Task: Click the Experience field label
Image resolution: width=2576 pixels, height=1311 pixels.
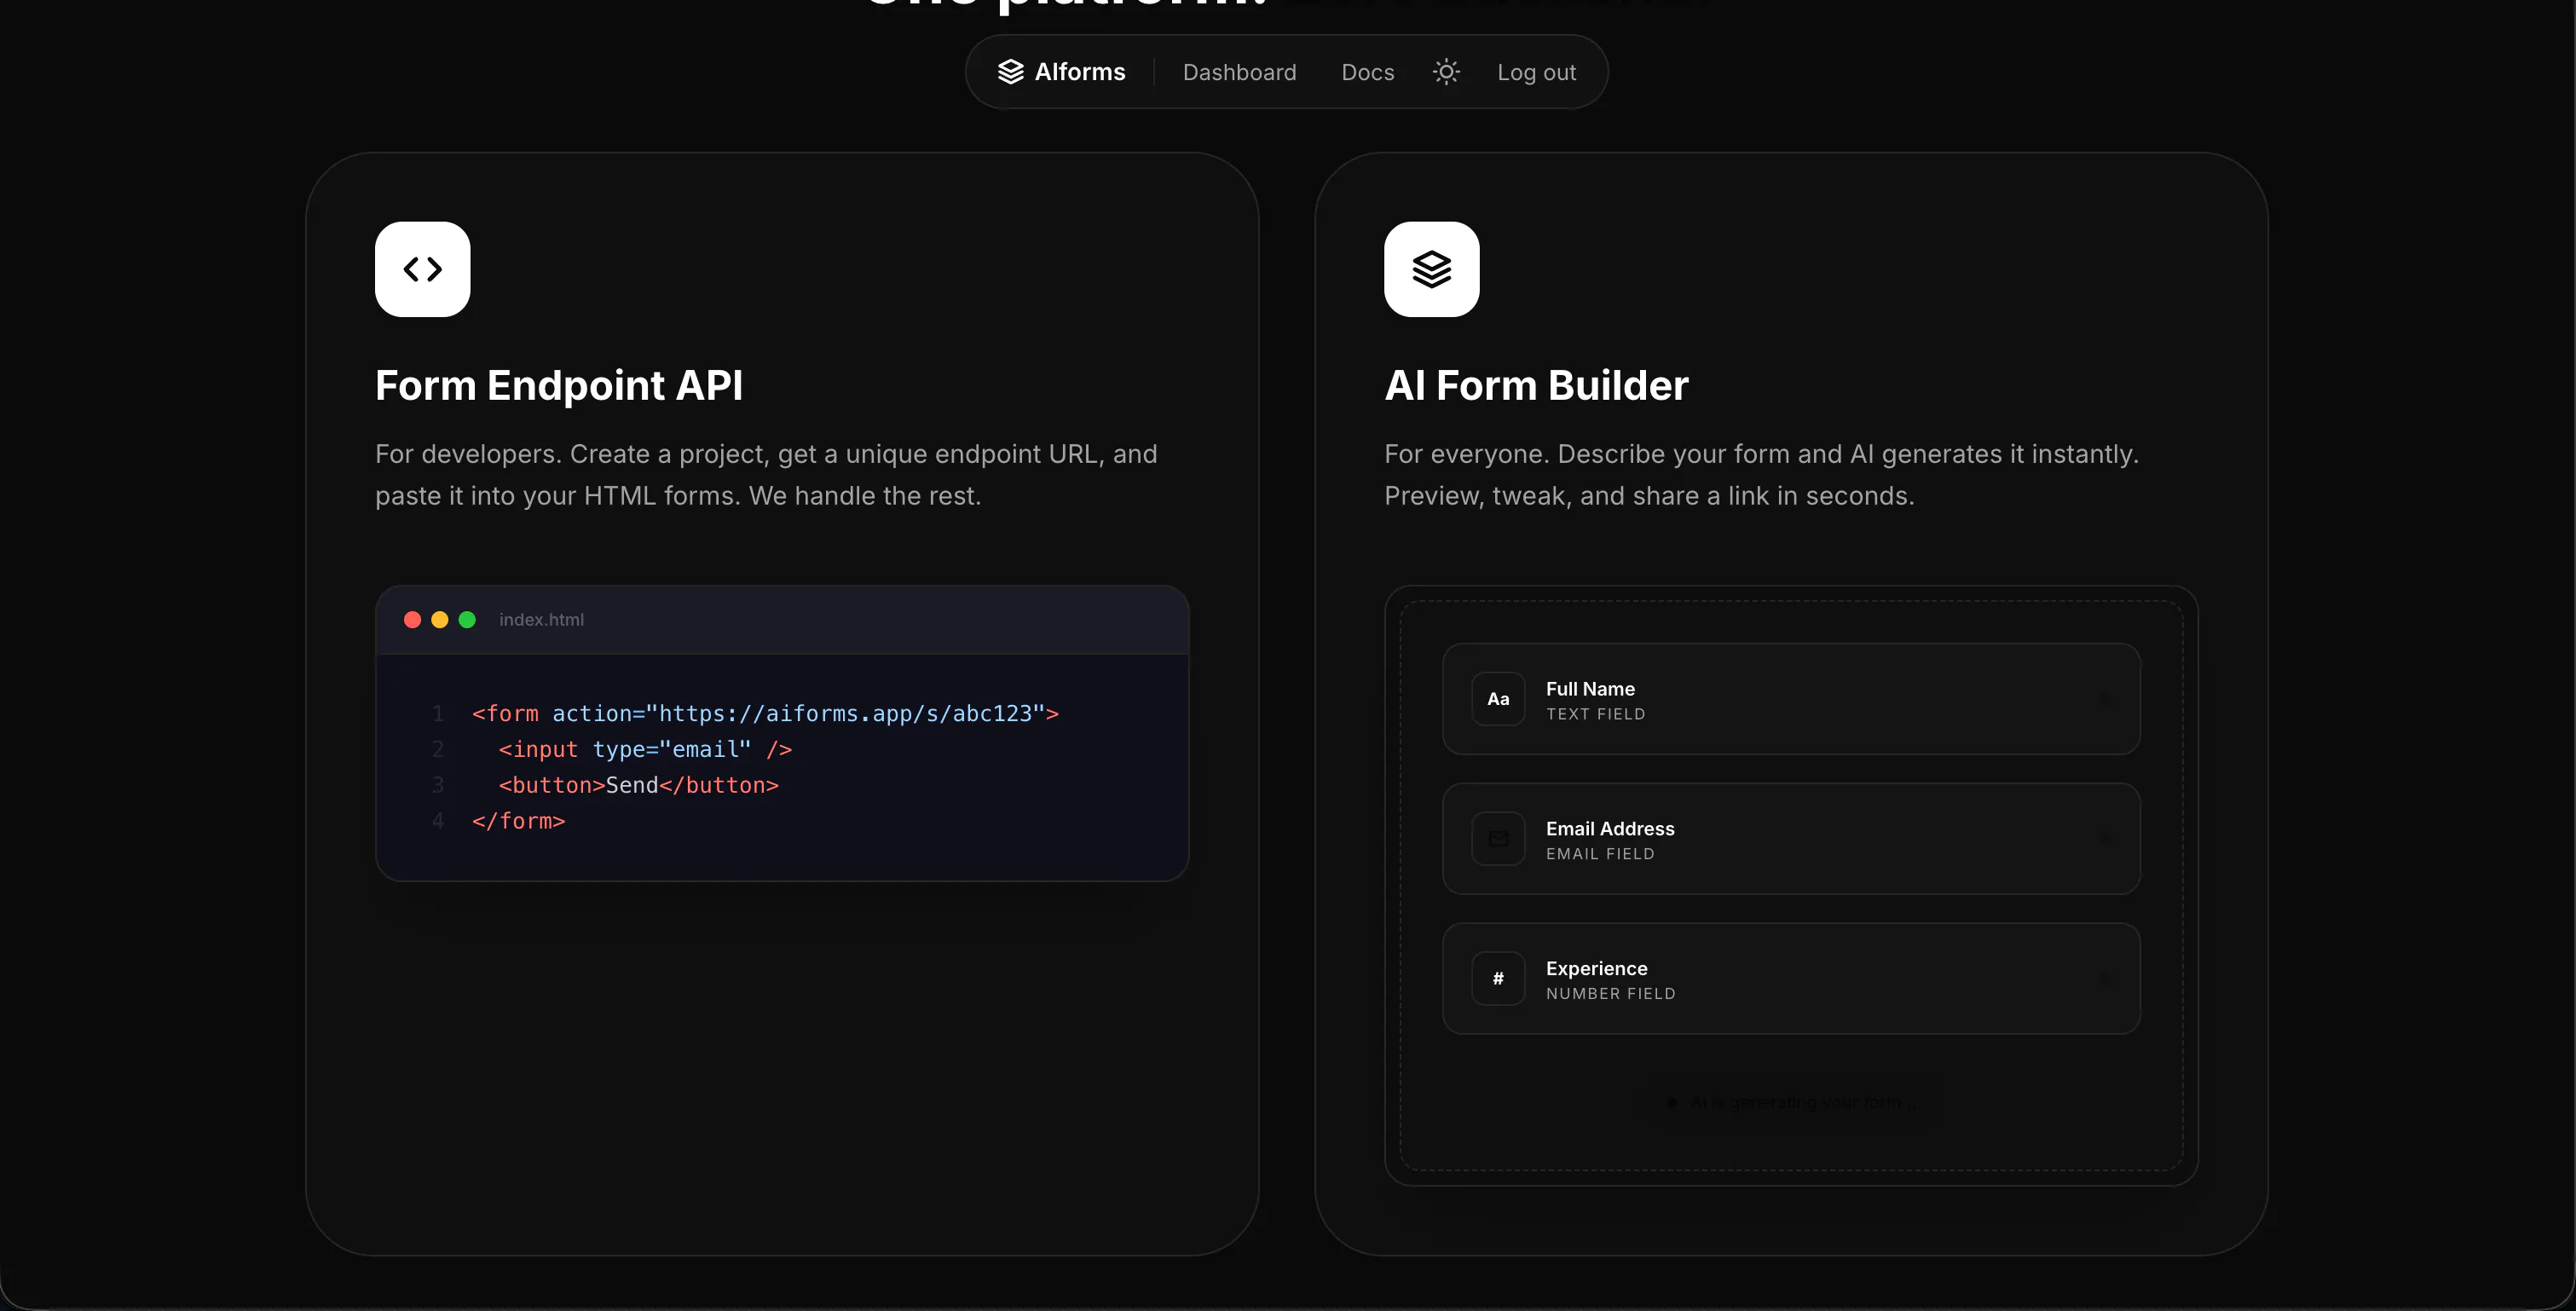Action: (x=1596, y=968)
